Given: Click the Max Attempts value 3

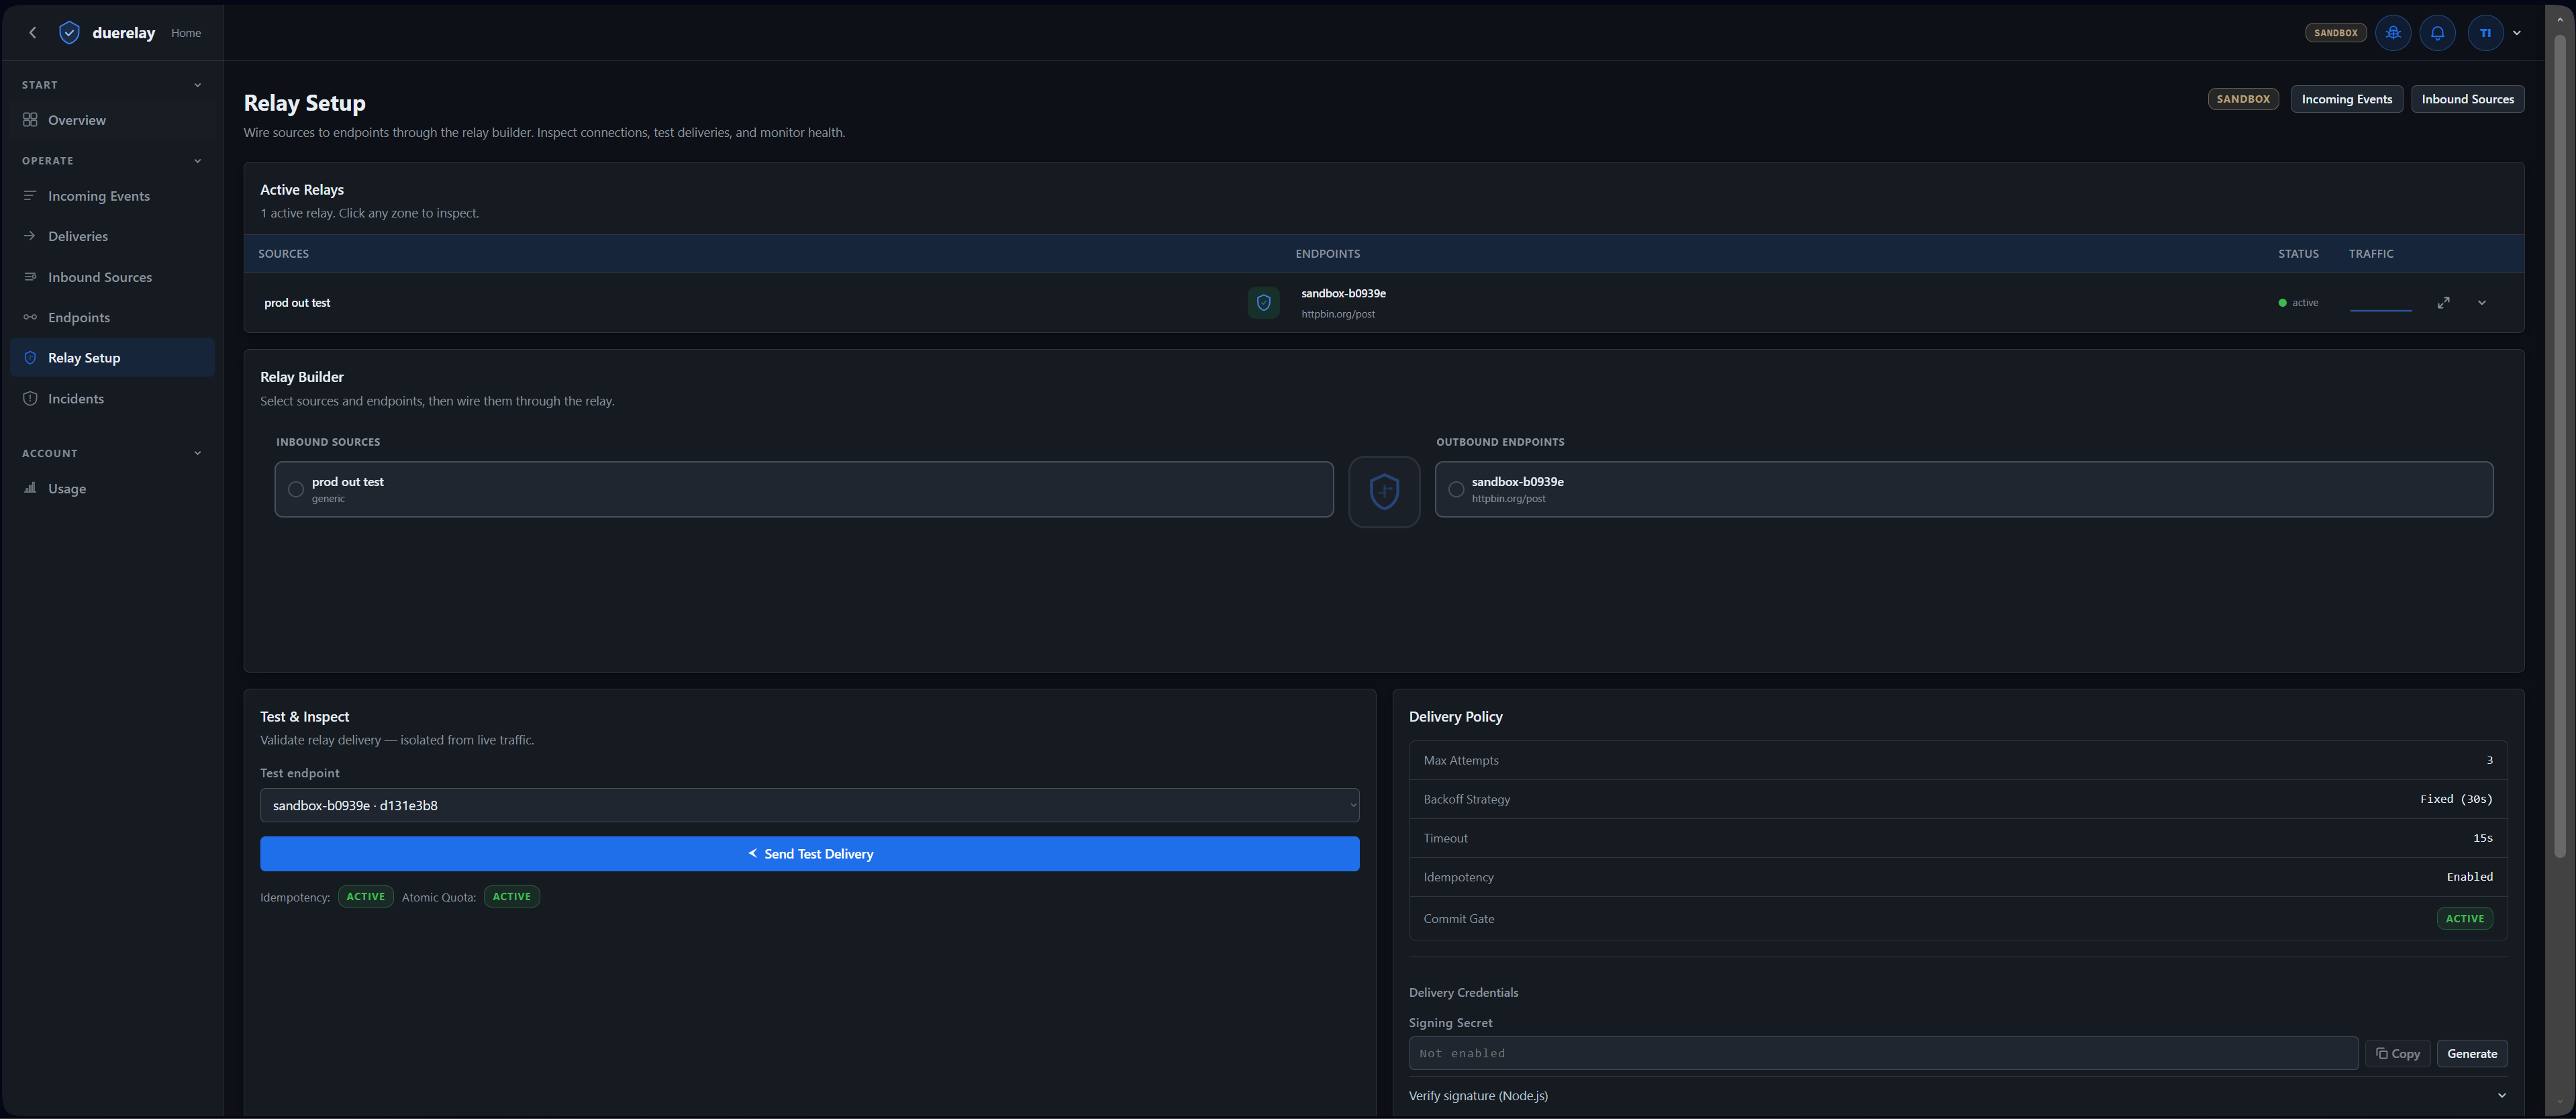Looking at the screenshot, I should click(2489, 760).
